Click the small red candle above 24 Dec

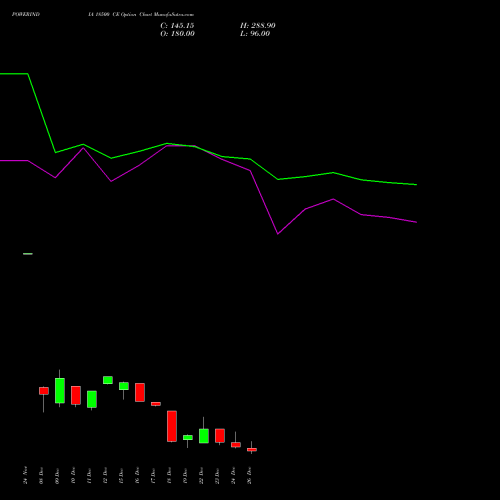[236, 445]
